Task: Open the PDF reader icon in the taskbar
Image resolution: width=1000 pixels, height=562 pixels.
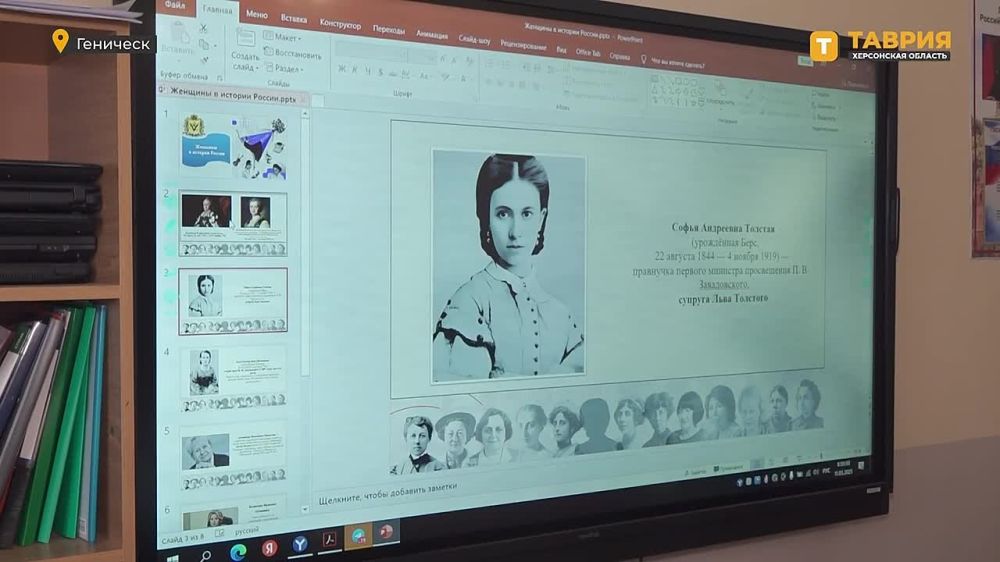Action: (329, 541)
